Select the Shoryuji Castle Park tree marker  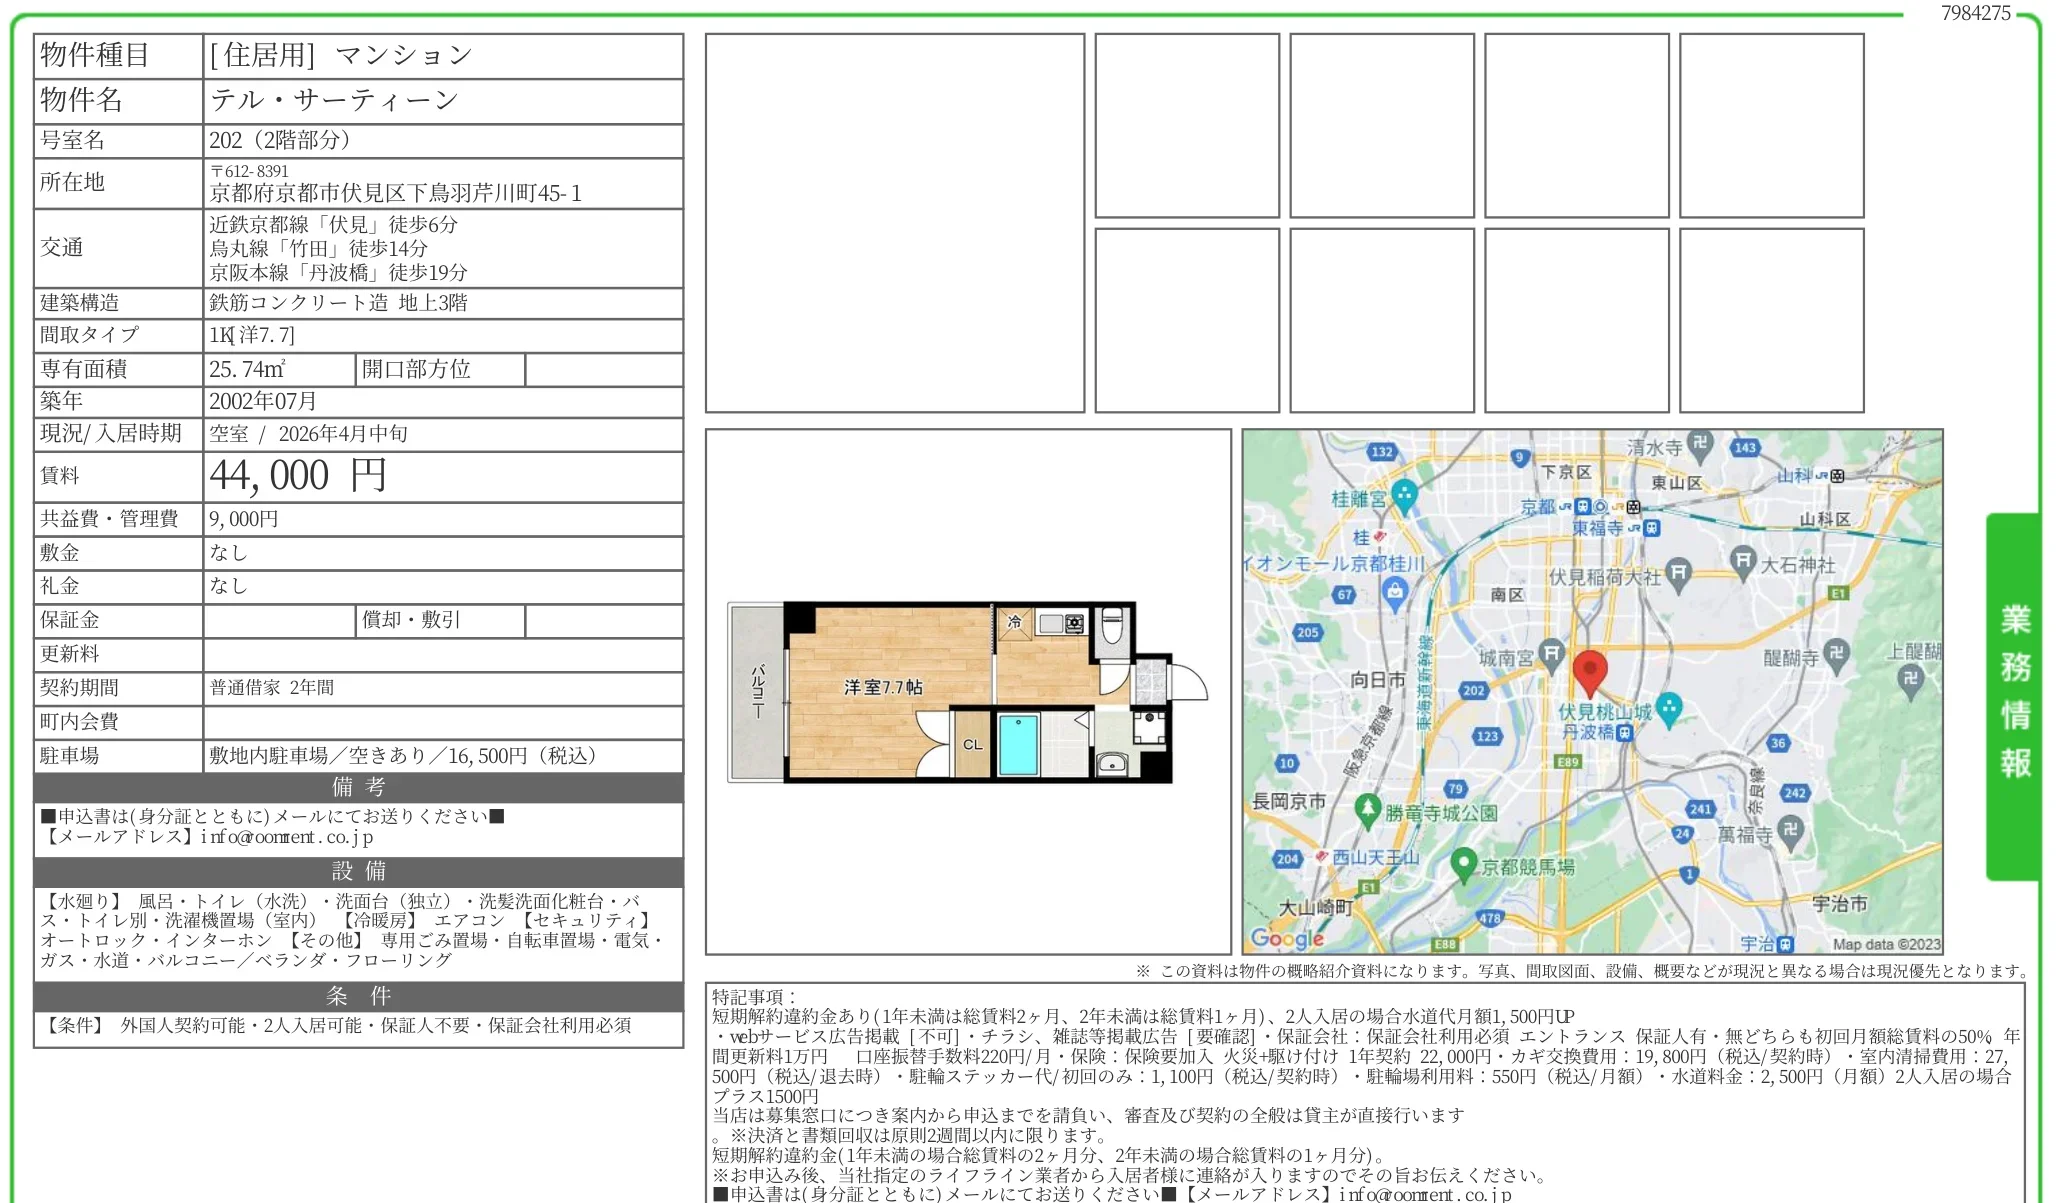[1367, 808]
